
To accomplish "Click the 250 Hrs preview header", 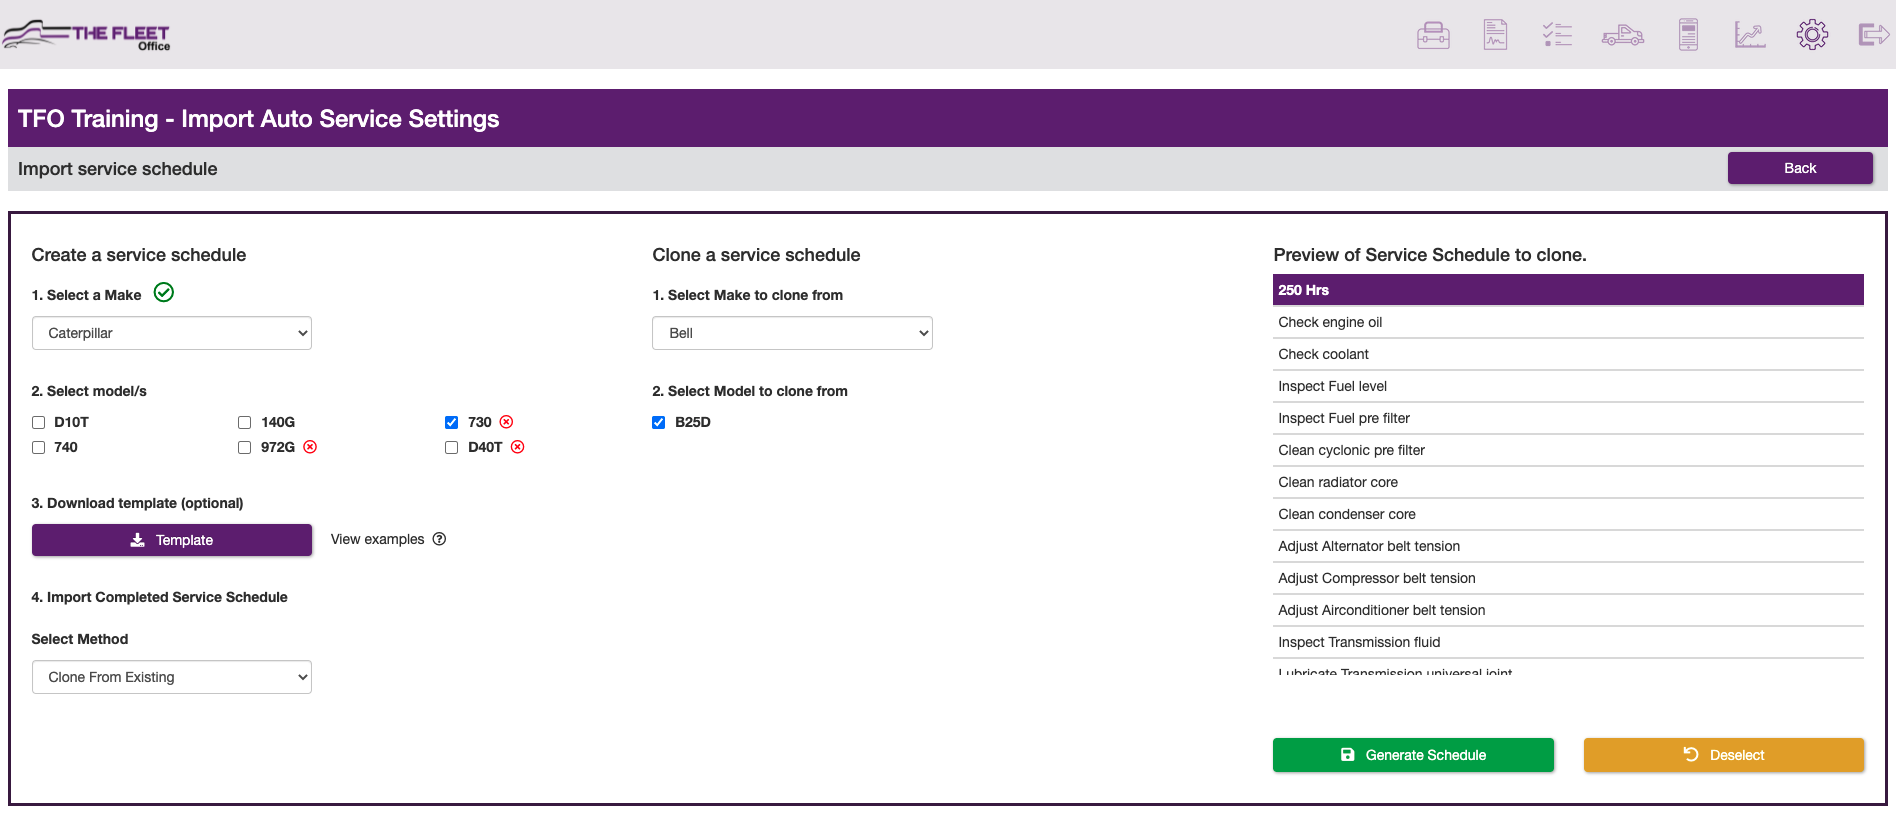I will (x=1568, y=290).
